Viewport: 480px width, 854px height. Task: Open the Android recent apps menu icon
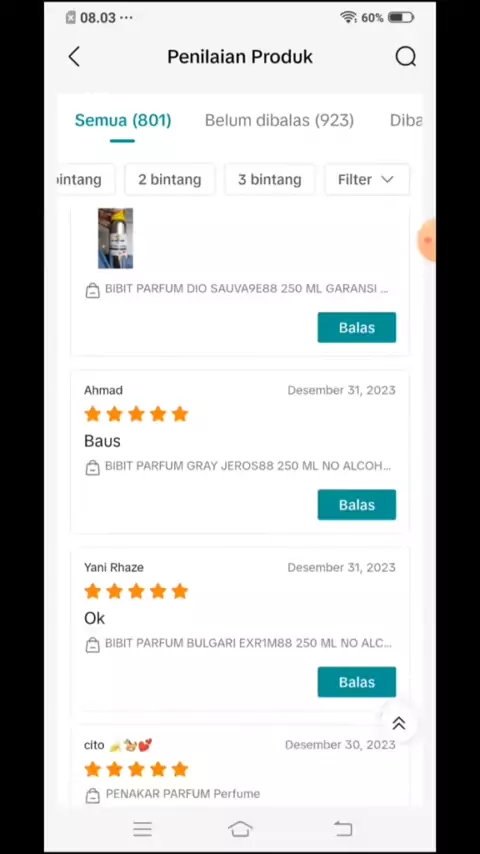coord(142,829)
